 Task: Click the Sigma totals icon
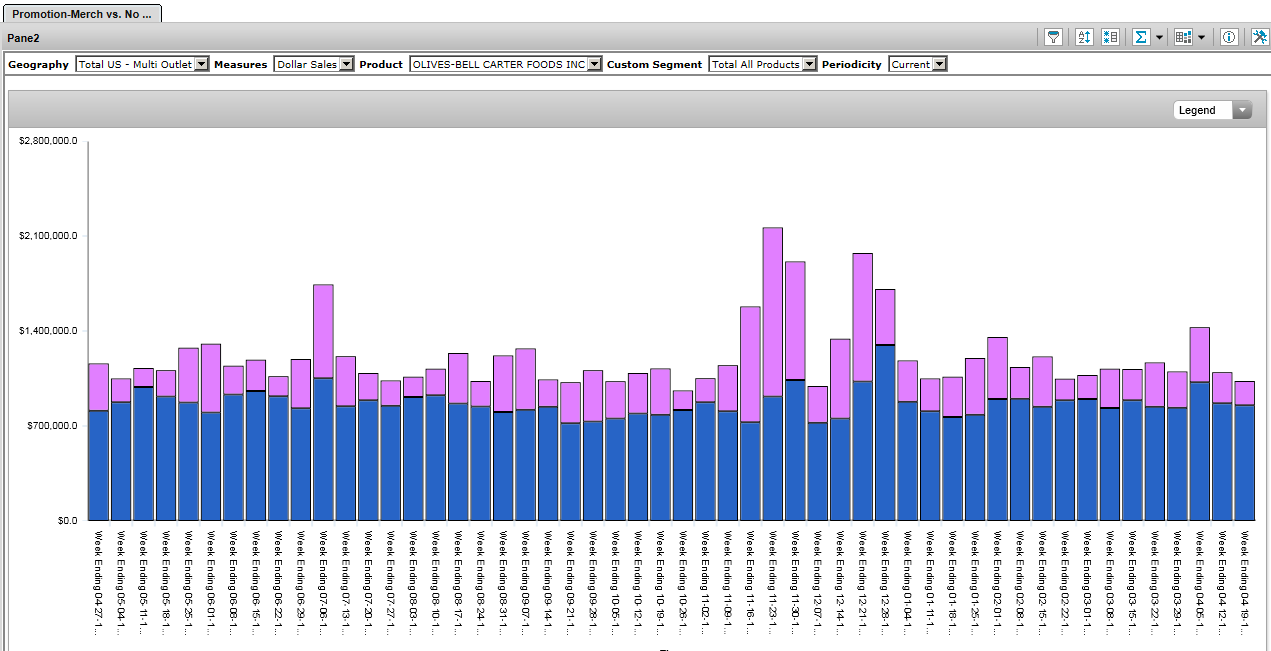(1141, 37)
